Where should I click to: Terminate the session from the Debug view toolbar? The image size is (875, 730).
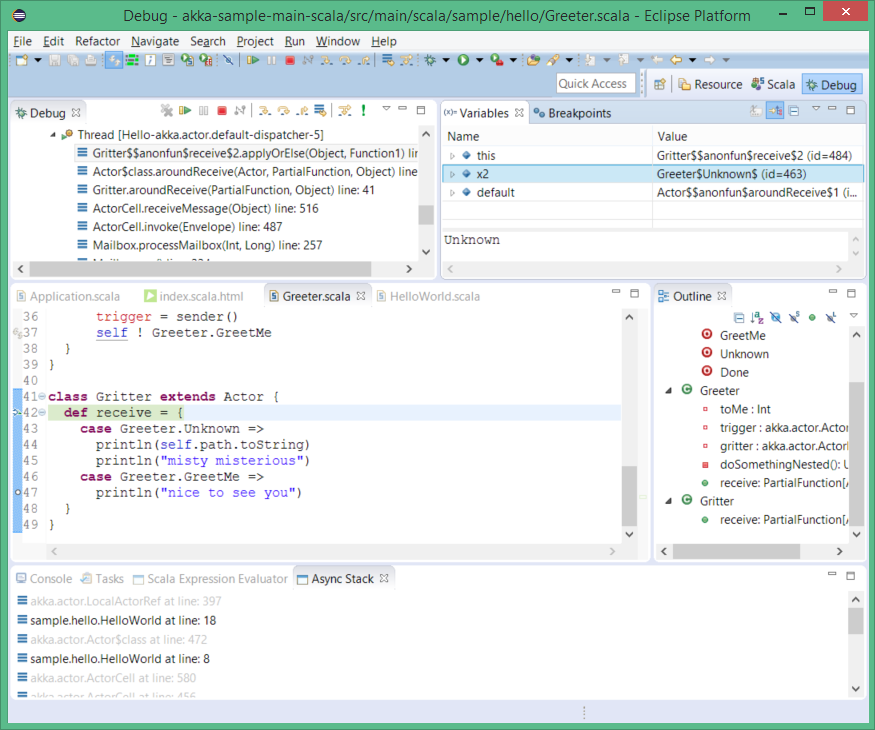[x=222, y=111]
